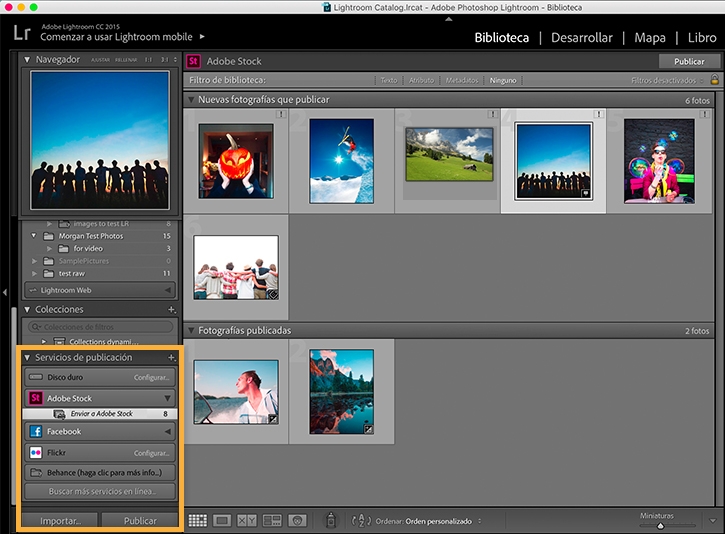Click the Importar... button

coord(60,521)
